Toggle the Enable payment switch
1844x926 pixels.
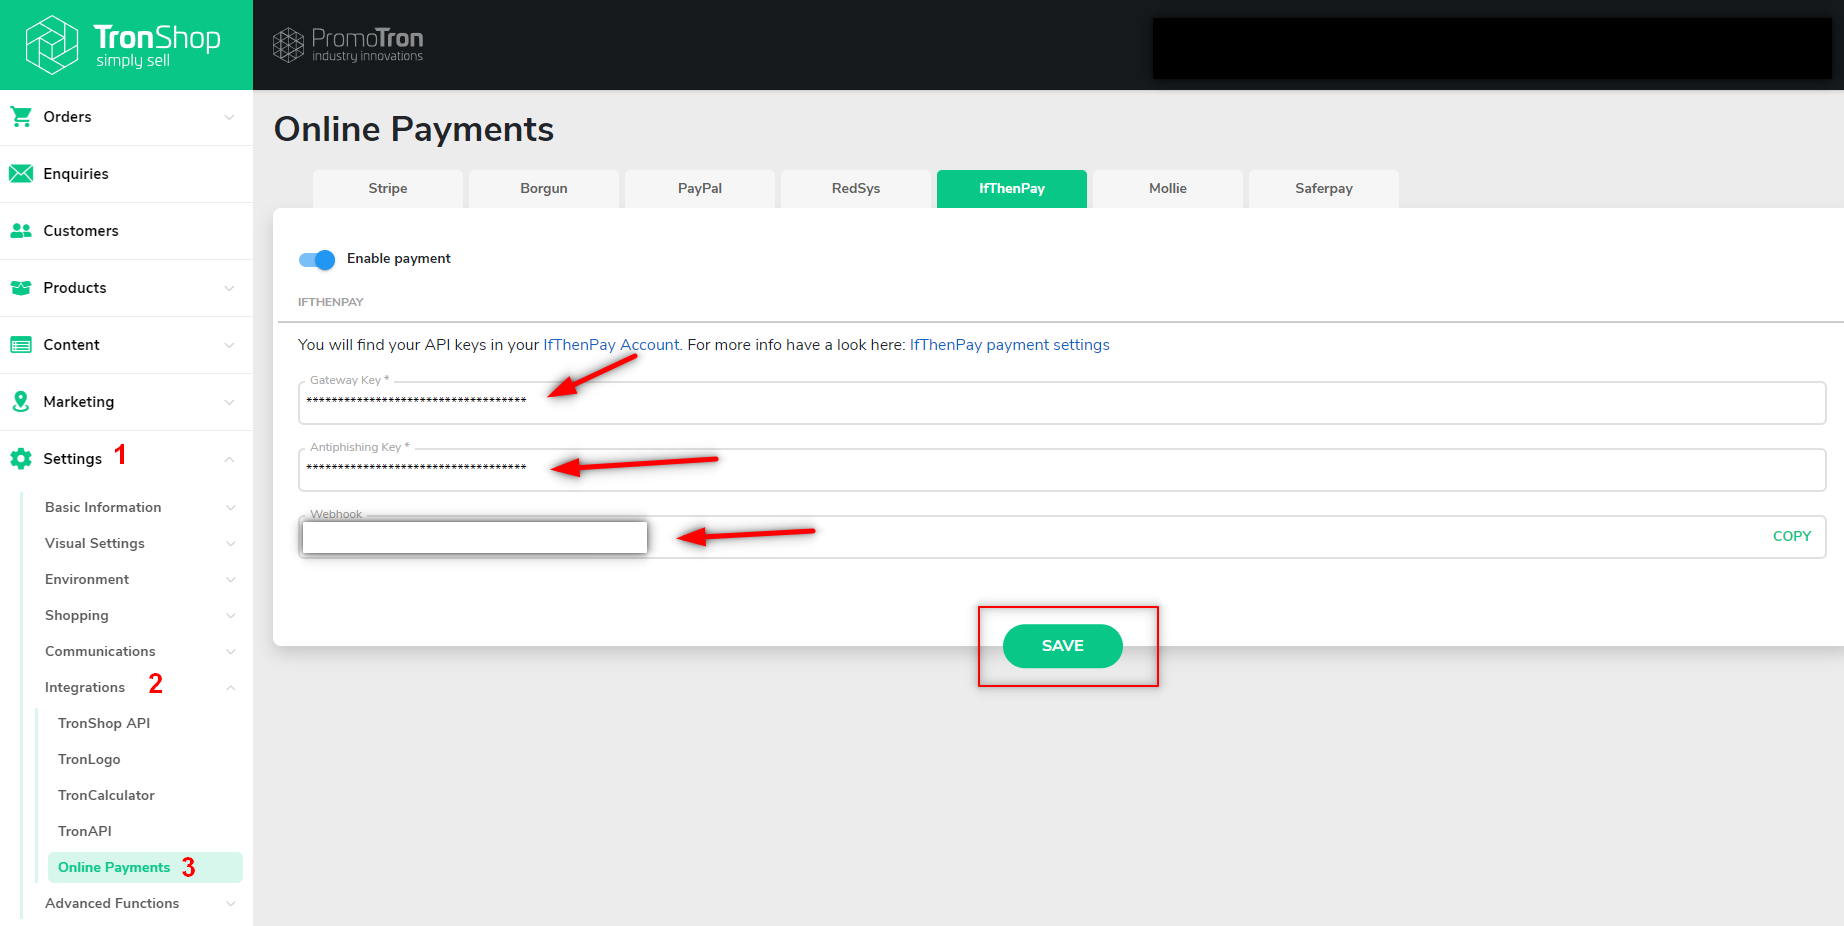point(317,259)
